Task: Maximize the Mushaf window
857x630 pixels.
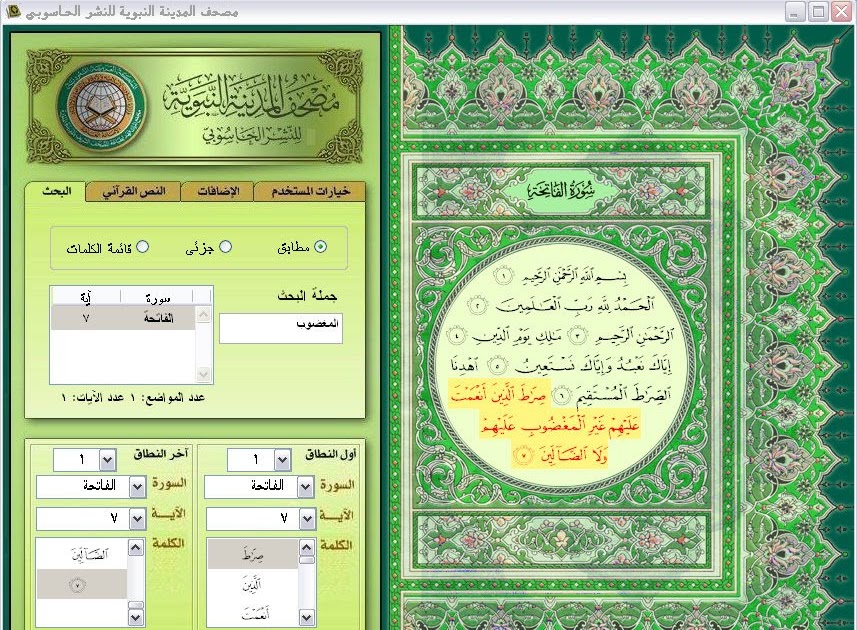Action: point(818,11)
